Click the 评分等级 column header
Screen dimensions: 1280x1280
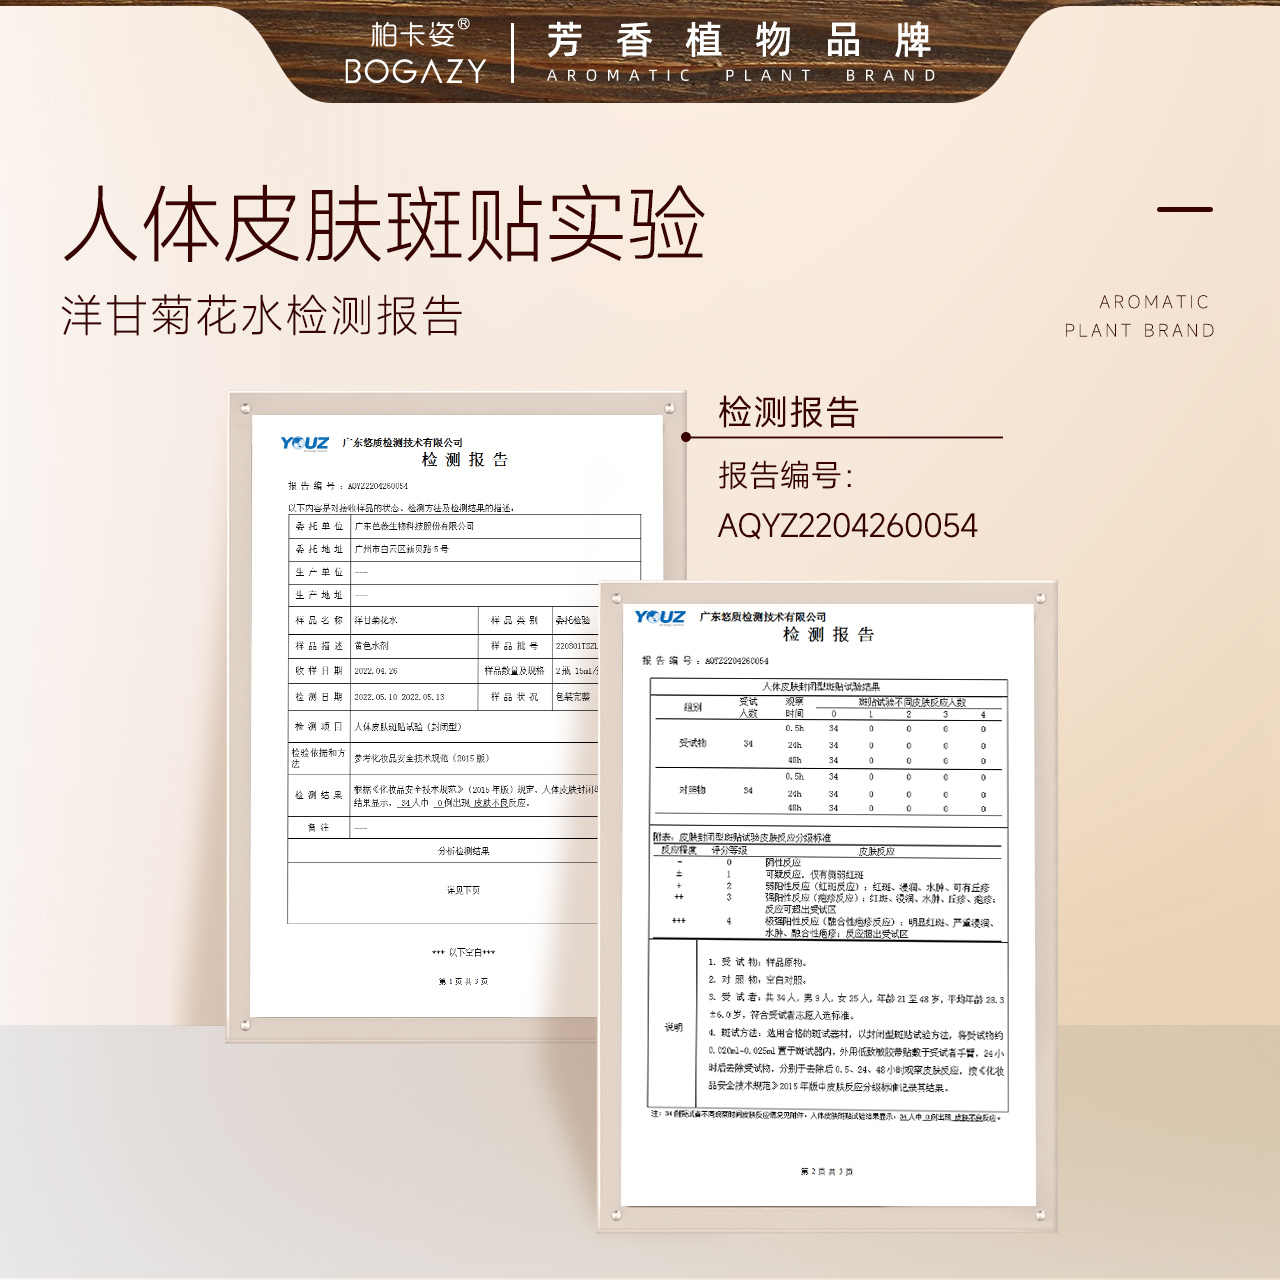[729, 851]
